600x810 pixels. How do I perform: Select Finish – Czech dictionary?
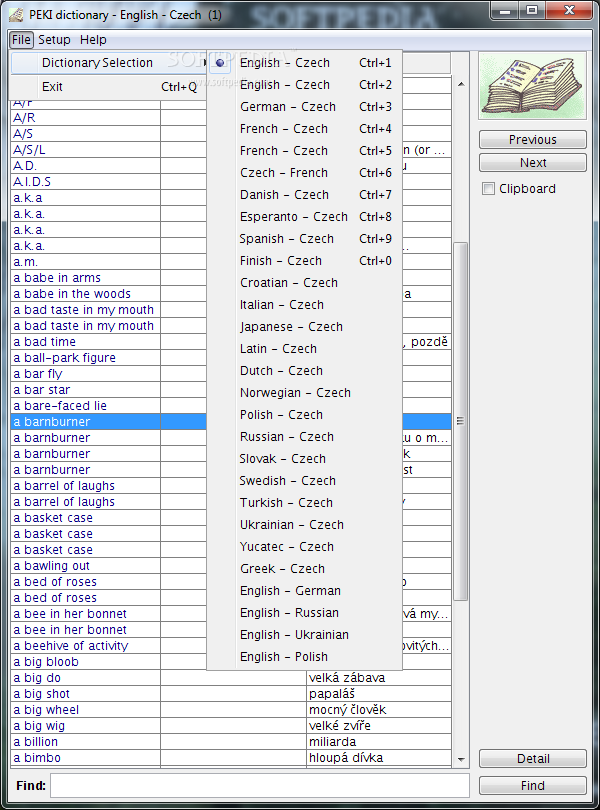click(304, 261)
